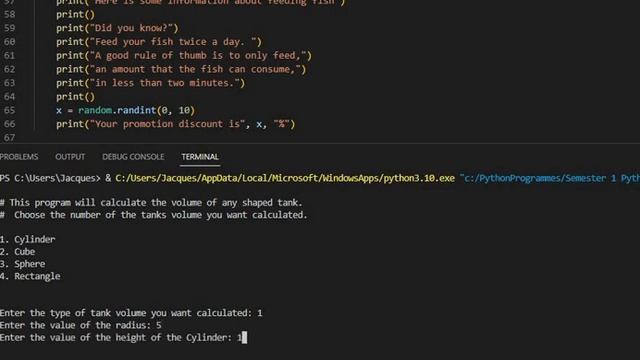Screen dimensions: 640x360
Task: Click the "an amount that the fish" line
Action: (181, 69)
